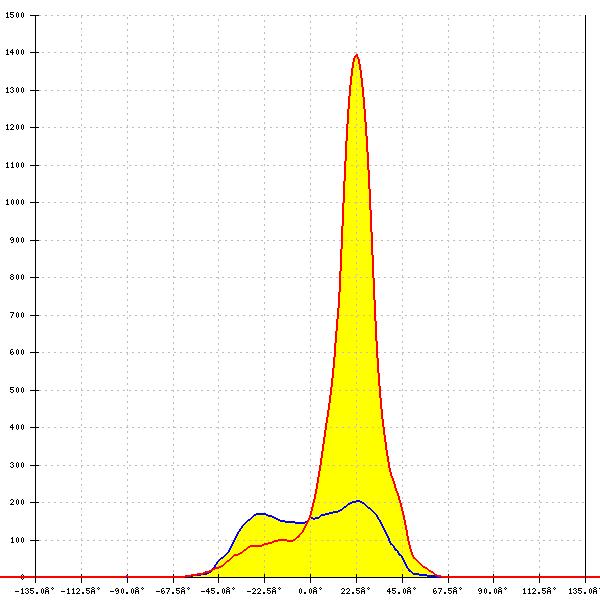
Task: Click the y-axis label 600
Action: (x=17, y=352)
